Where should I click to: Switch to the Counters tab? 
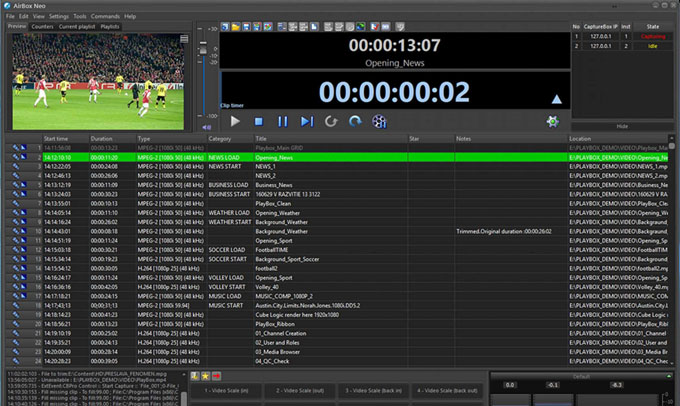tap(42, 27)
